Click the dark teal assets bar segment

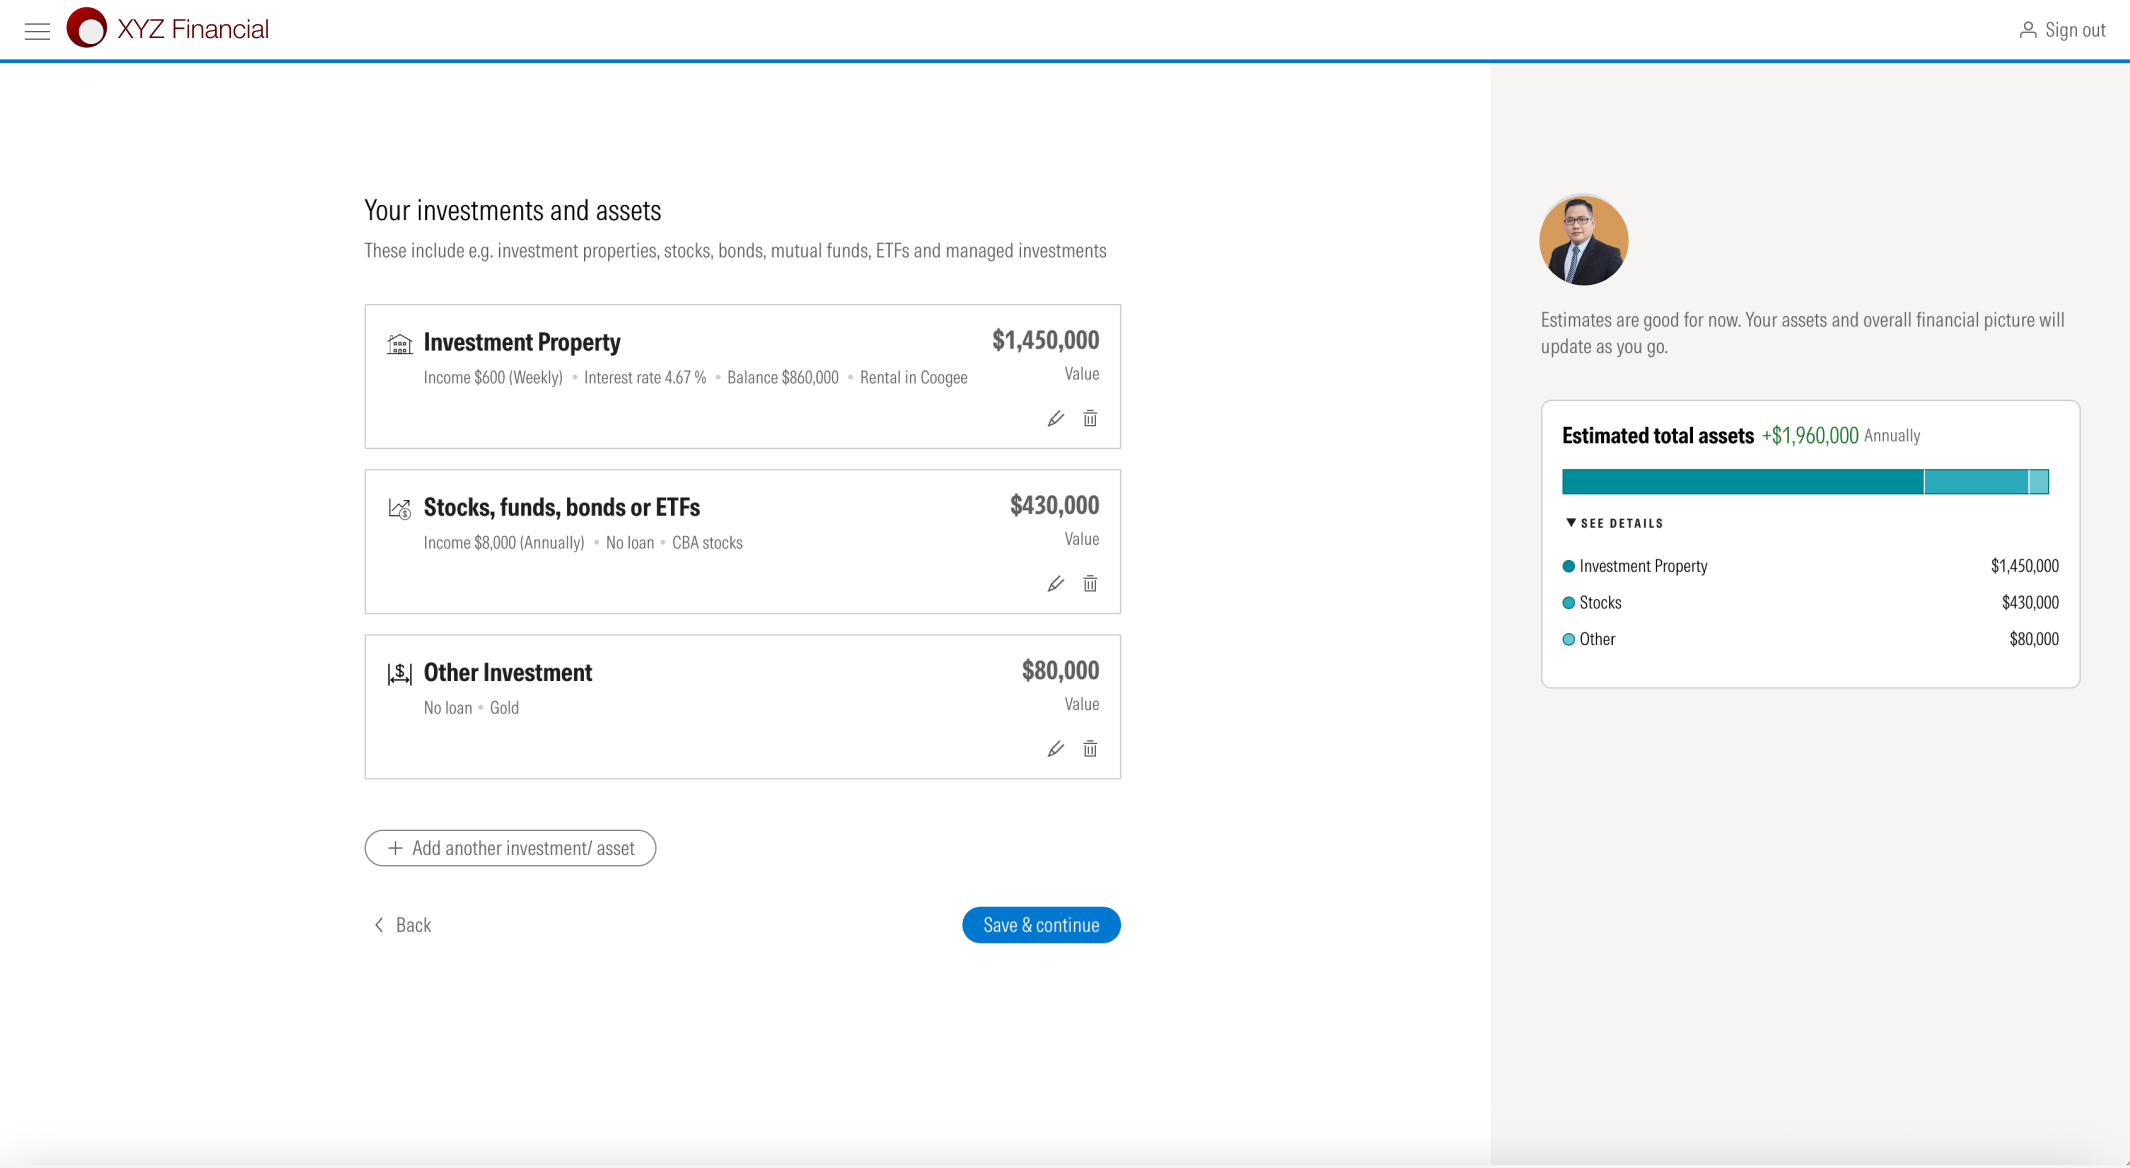coord(1742,482)
